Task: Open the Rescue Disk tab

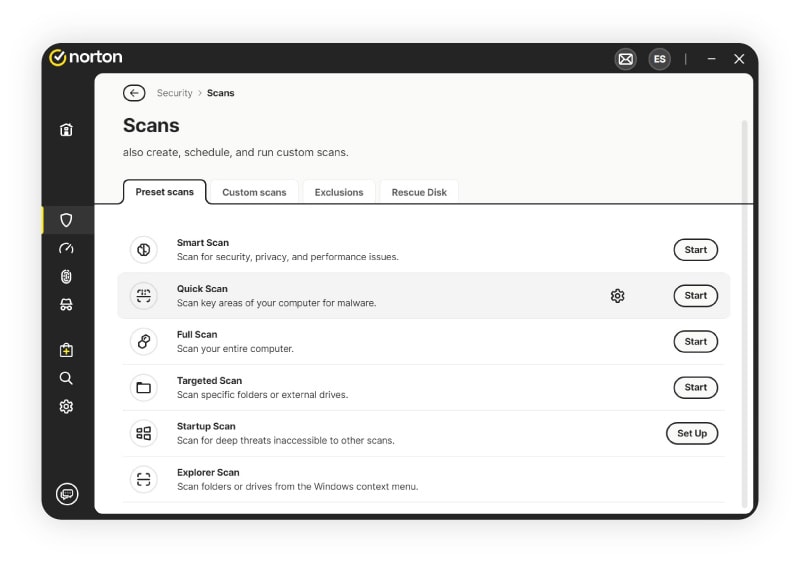Action: pos(419,192)
